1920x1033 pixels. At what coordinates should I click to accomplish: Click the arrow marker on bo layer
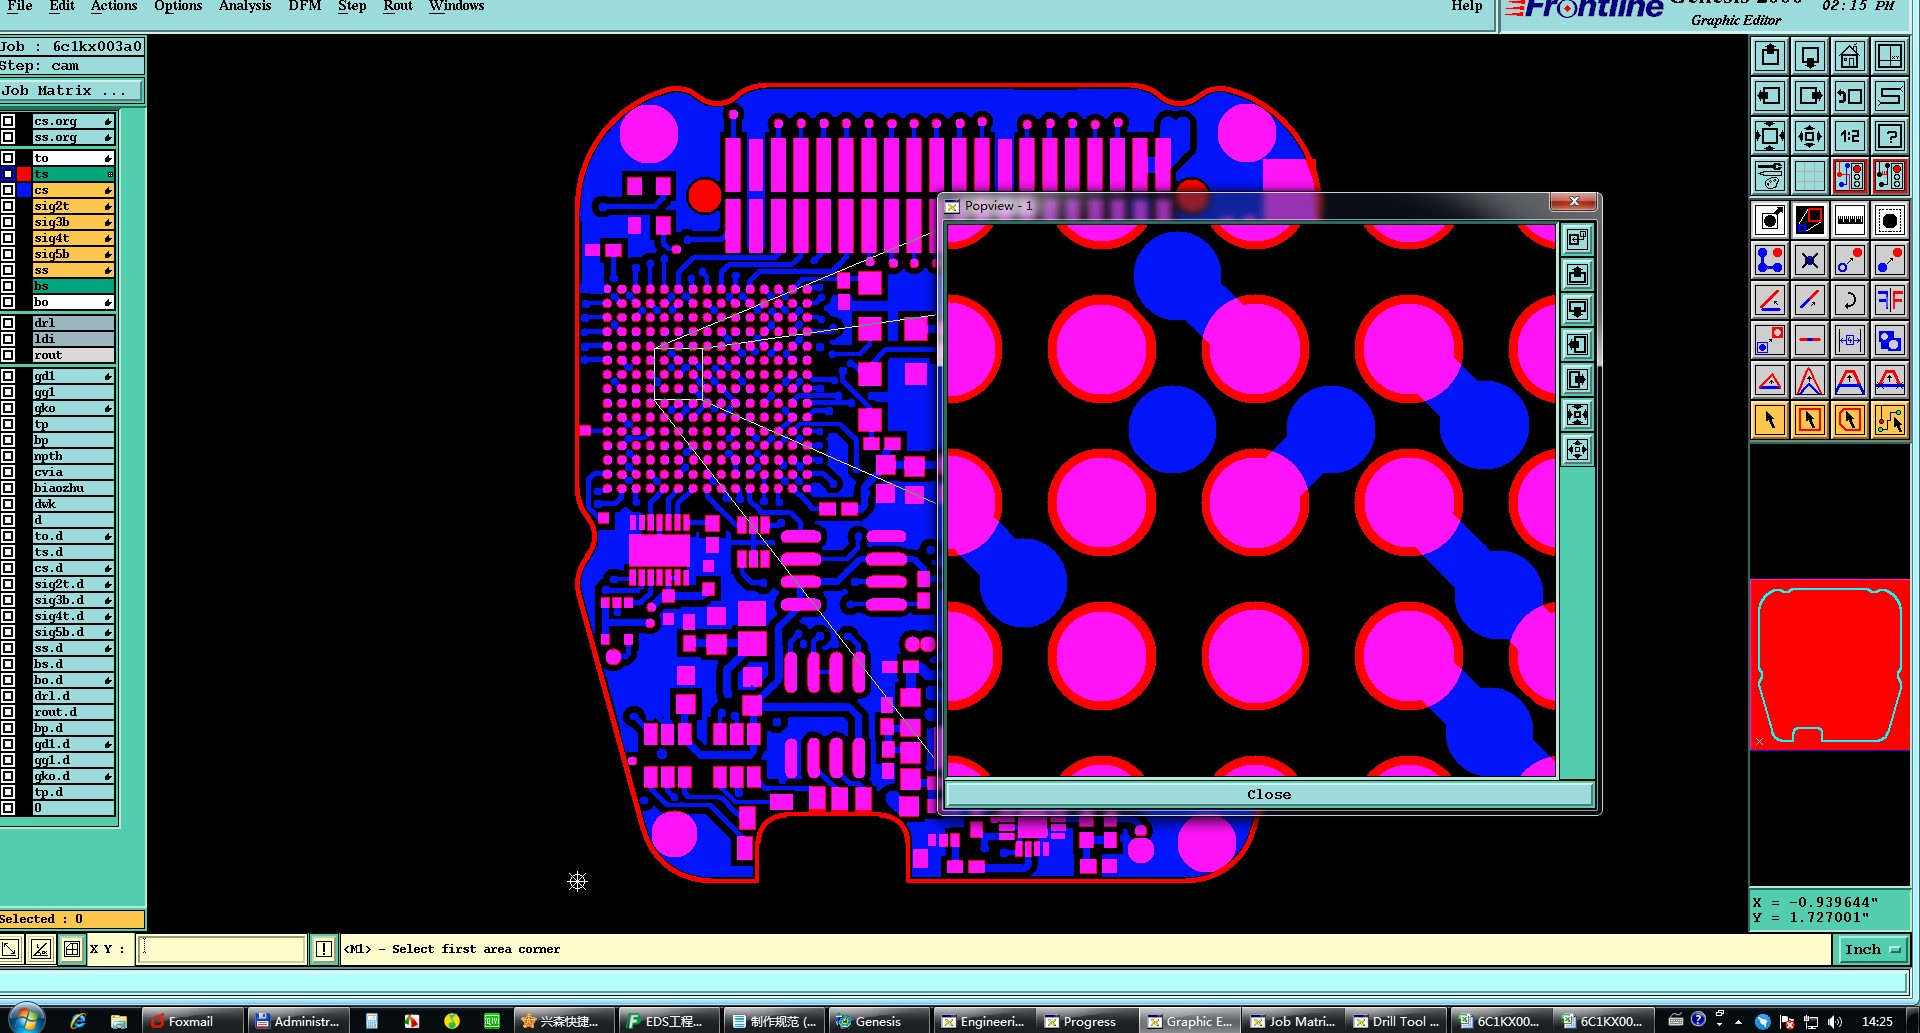108,302
